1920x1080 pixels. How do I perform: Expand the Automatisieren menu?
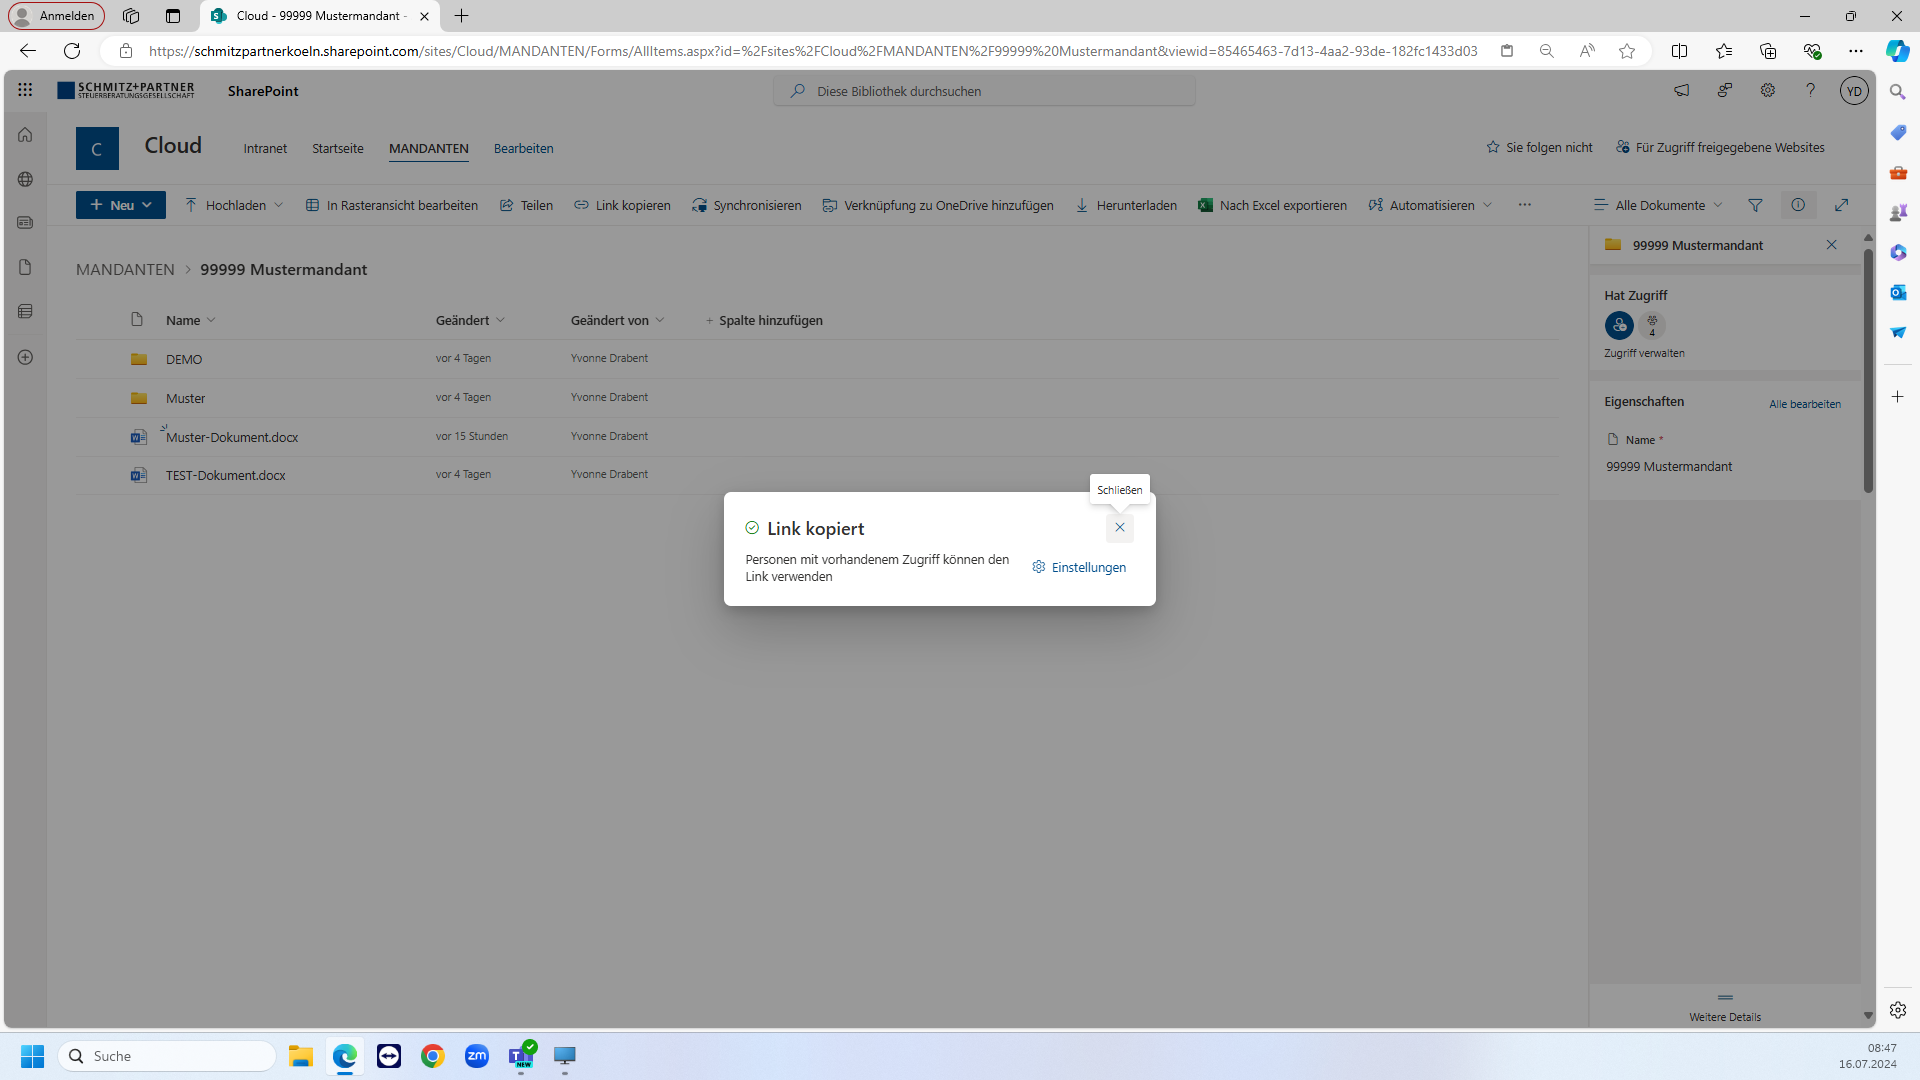pyautogui.click(x=1430, y=205)
